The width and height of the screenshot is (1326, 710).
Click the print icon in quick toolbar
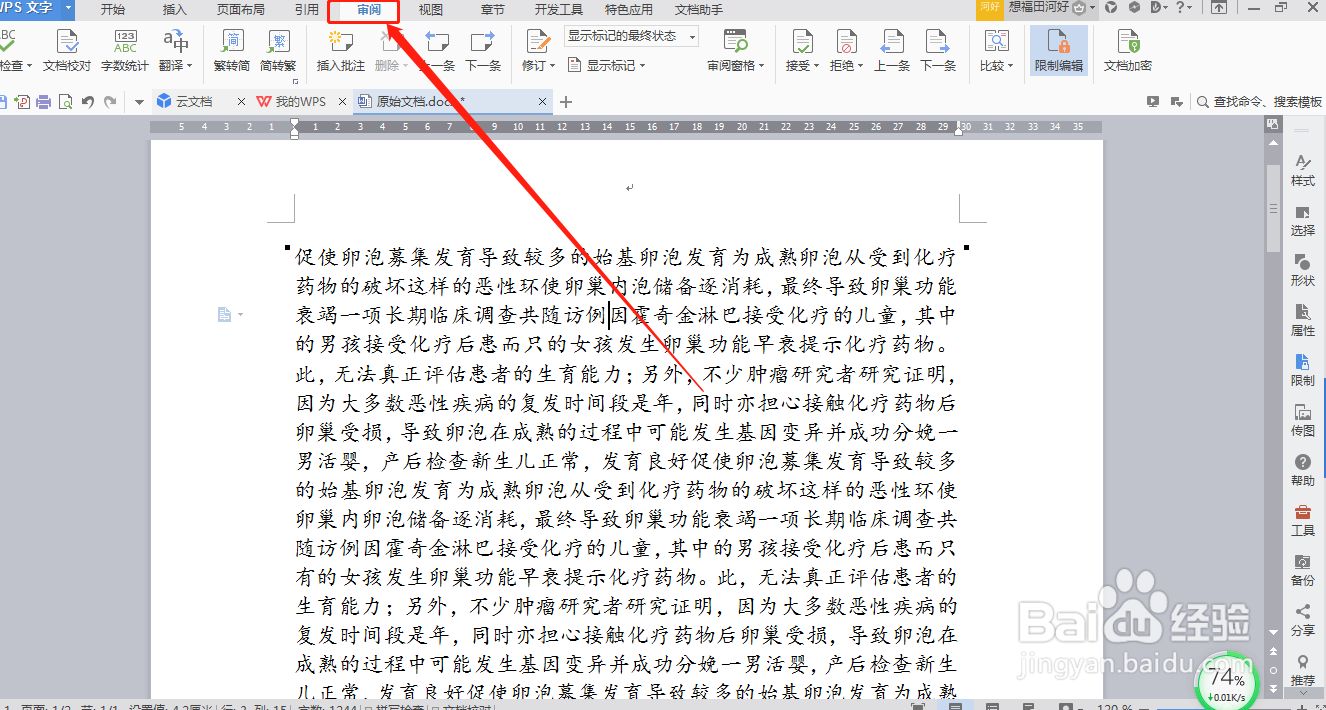click(x=43, y=102)
